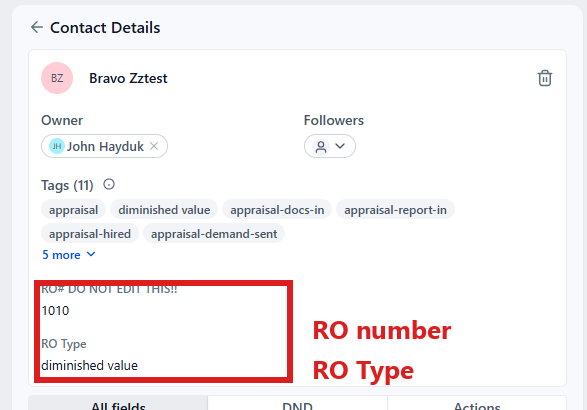Viewport: 587px width, 410px height.
Task: Click the RO number field value 1010
Action: click(x=55, y=310)
